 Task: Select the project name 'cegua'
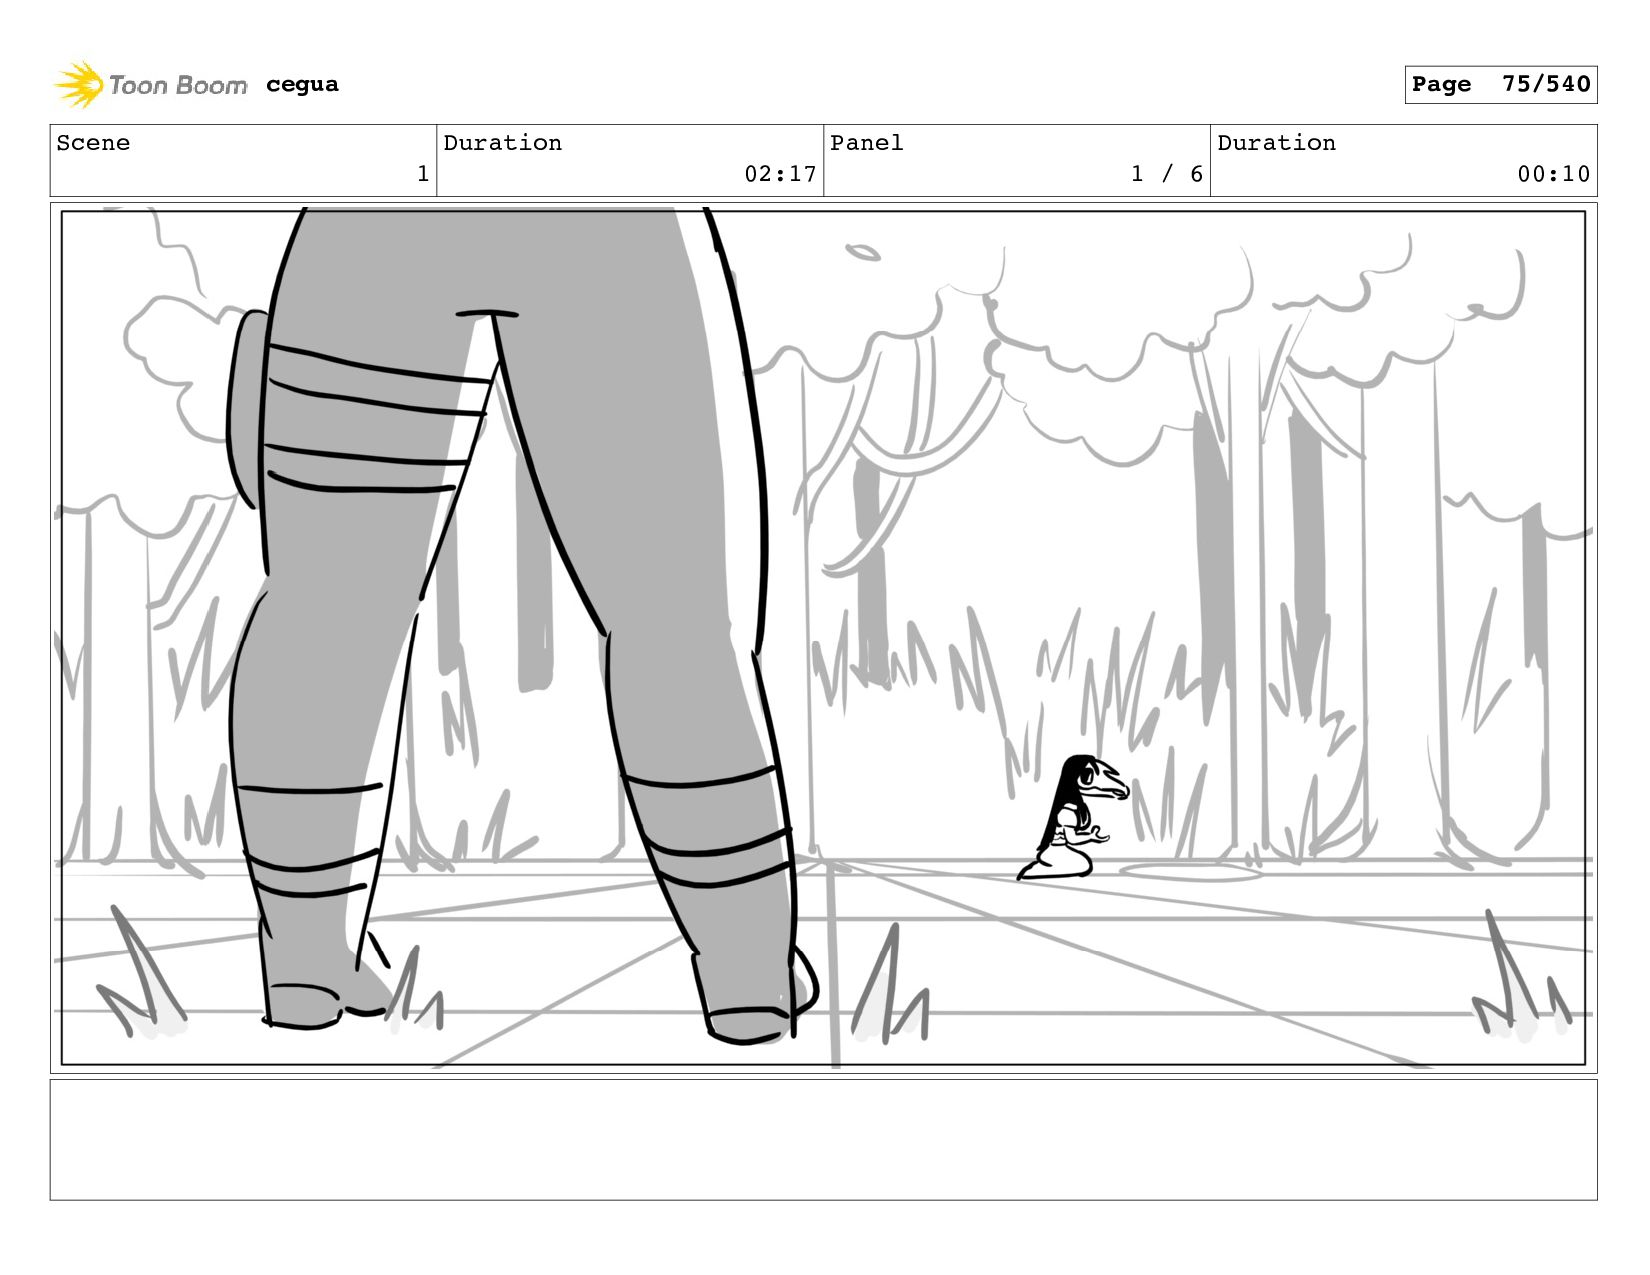click(x=302, y=84)
